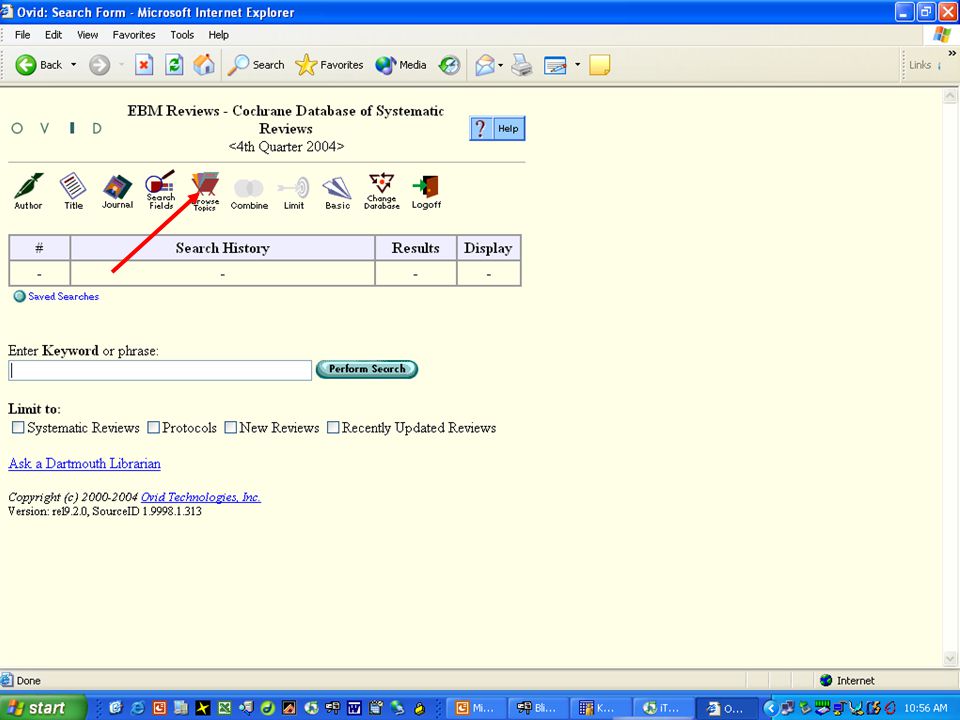Switch to the 'iT...' taskbar window
Screen dimensions: 960x720
(x=663, y=708)
